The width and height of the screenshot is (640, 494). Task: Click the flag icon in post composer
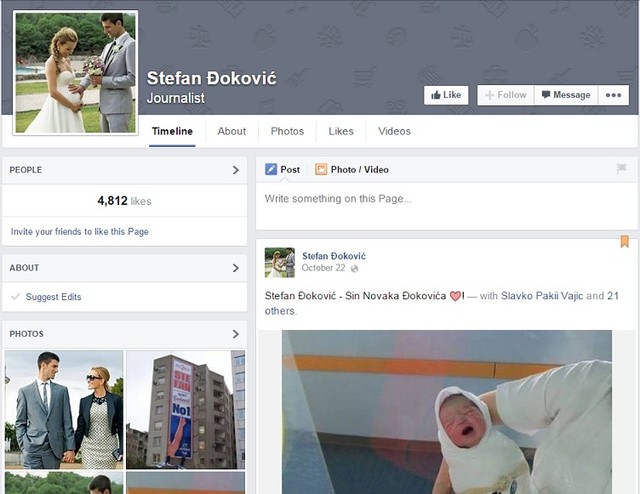click(x=621, y=168)
